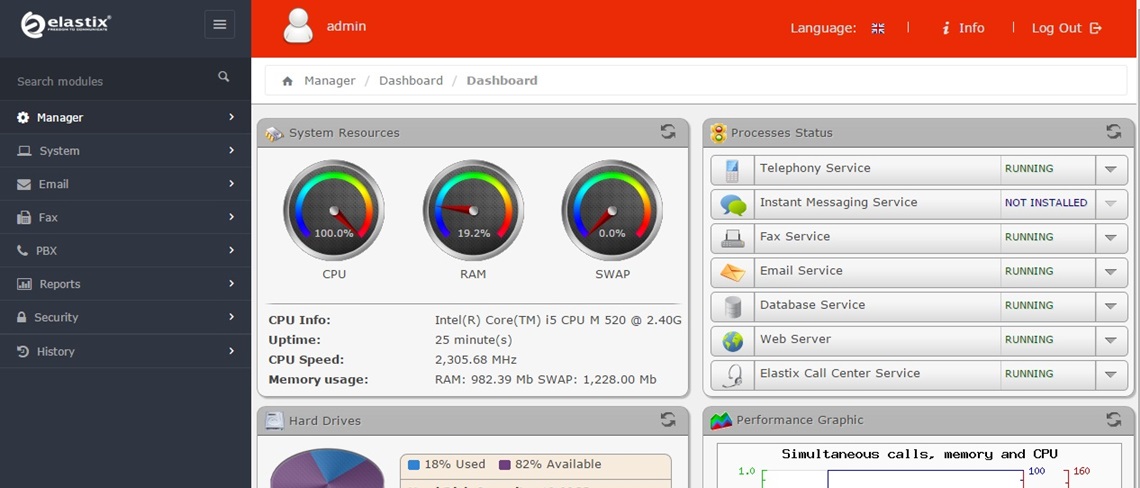Open the PBX sidebar menu

coord(125,250)
